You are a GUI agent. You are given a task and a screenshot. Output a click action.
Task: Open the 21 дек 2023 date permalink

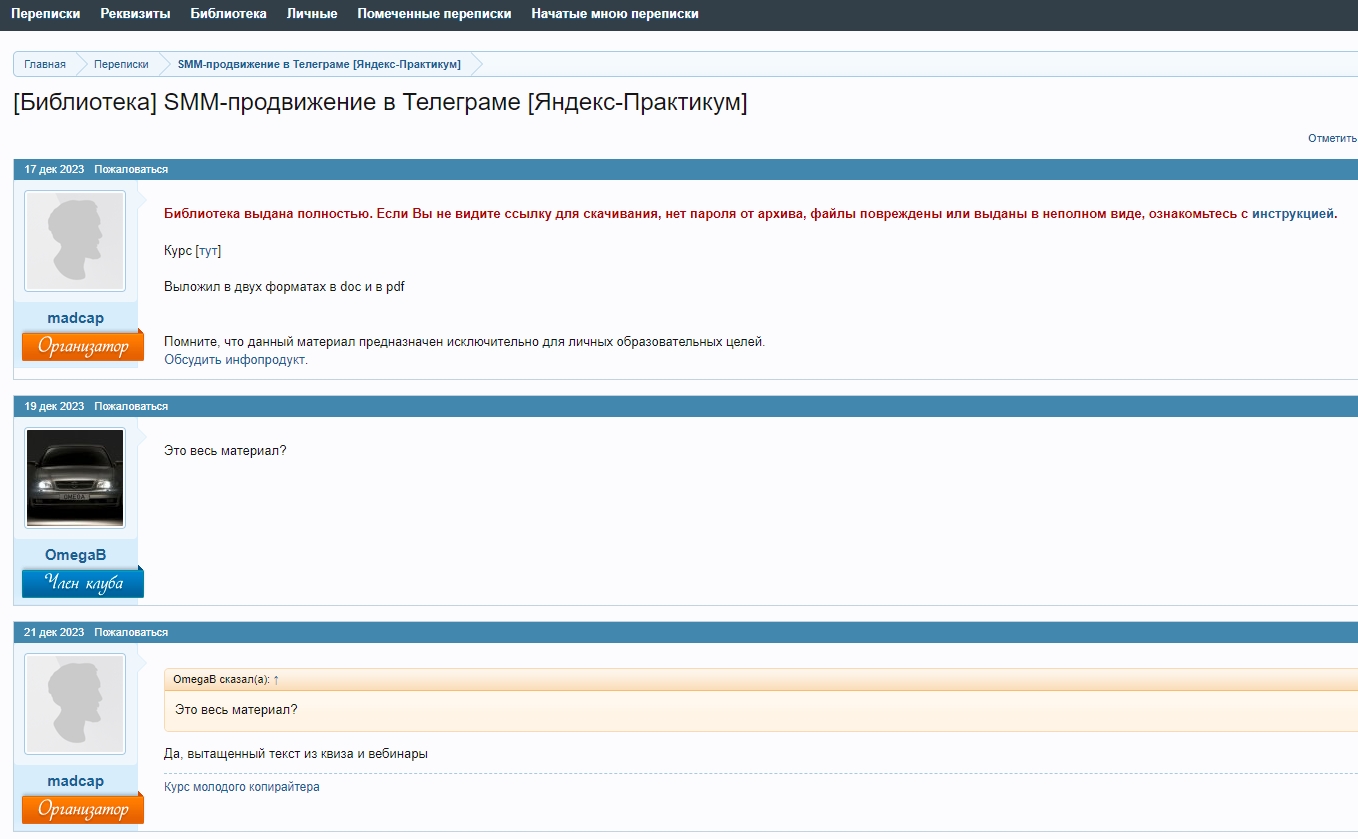(54, 632)
